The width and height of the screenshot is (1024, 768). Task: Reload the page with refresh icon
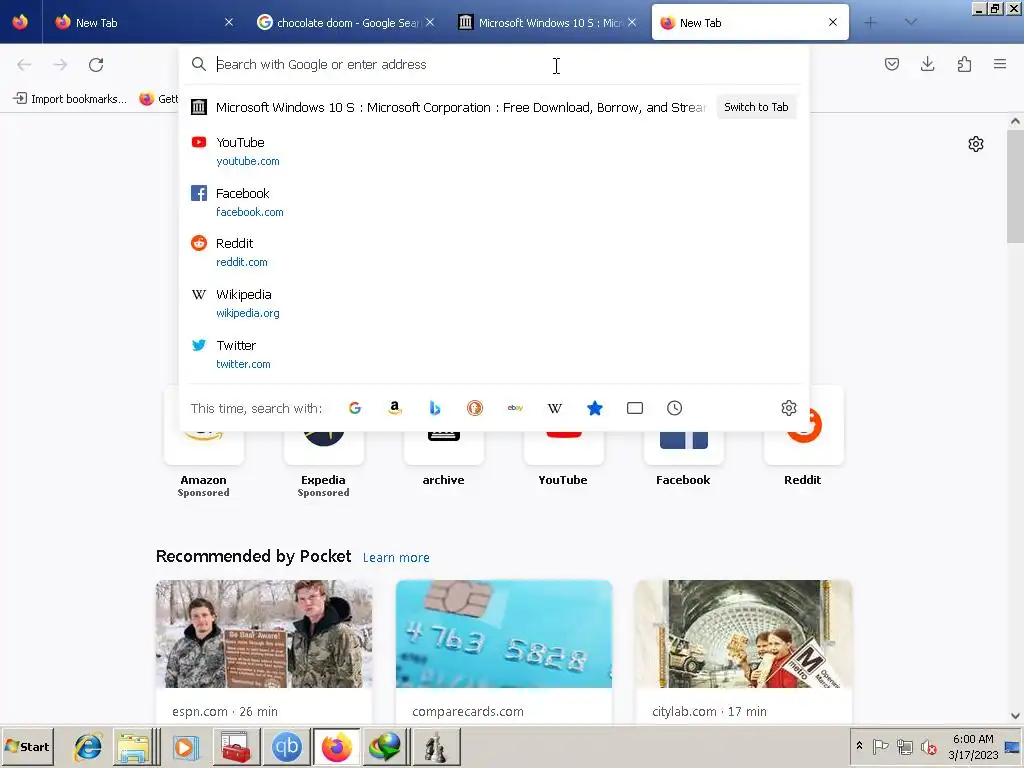coord(96,65)
